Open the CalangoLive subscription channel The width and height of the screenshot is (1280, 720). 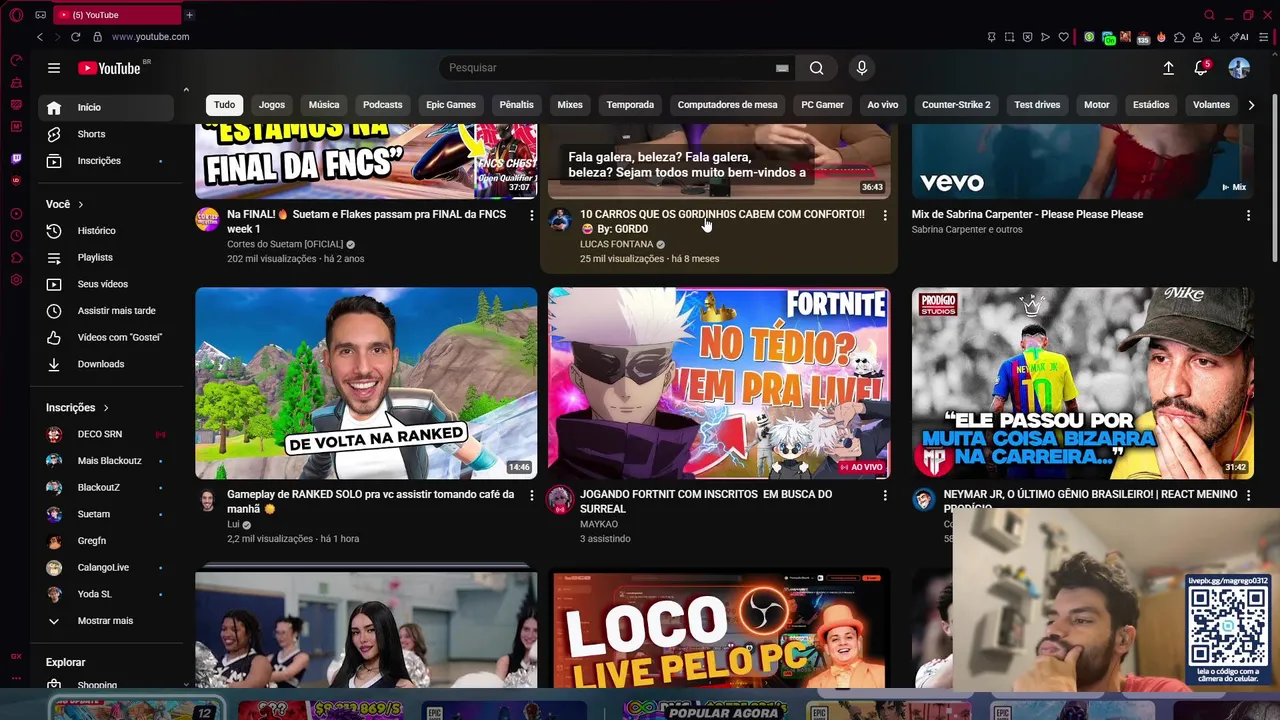click(106, 567)
